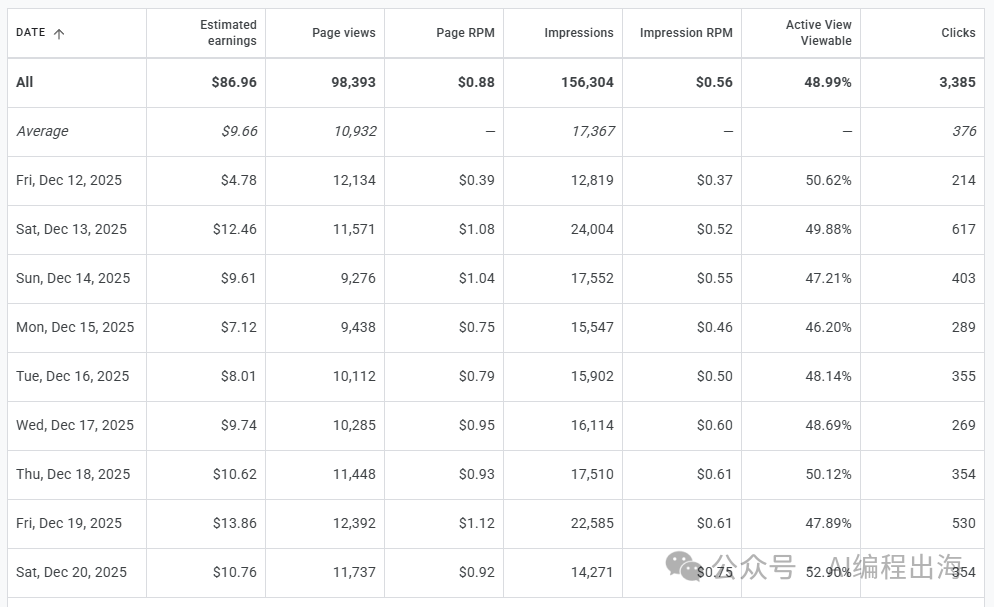Select earnings $7.12 for Dec 15
This screenshot has height=607, width=994.
pos(238,328)
